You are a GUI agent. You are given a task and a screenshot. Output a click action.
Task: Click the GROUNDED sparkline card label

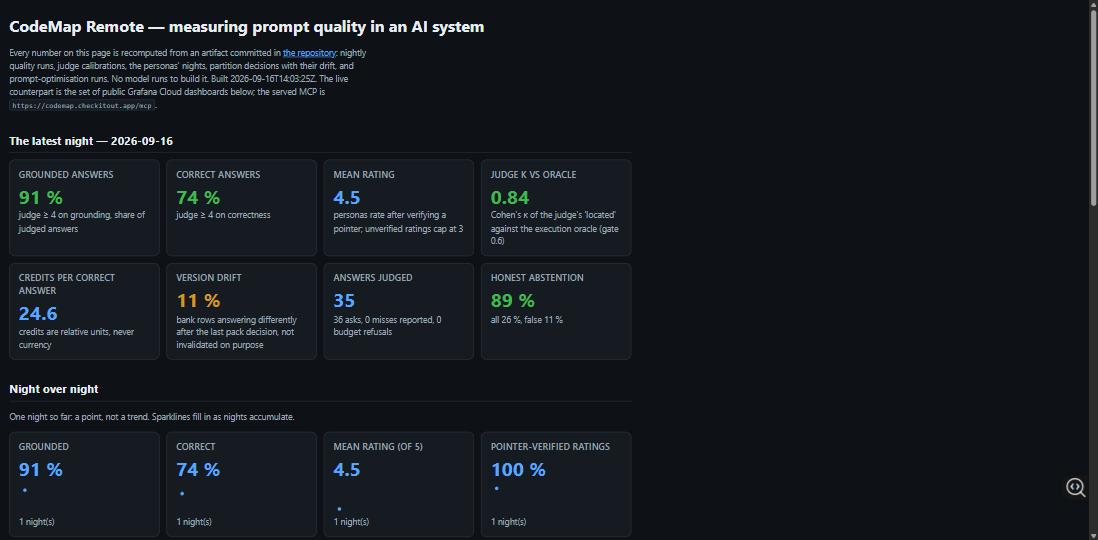43,446
